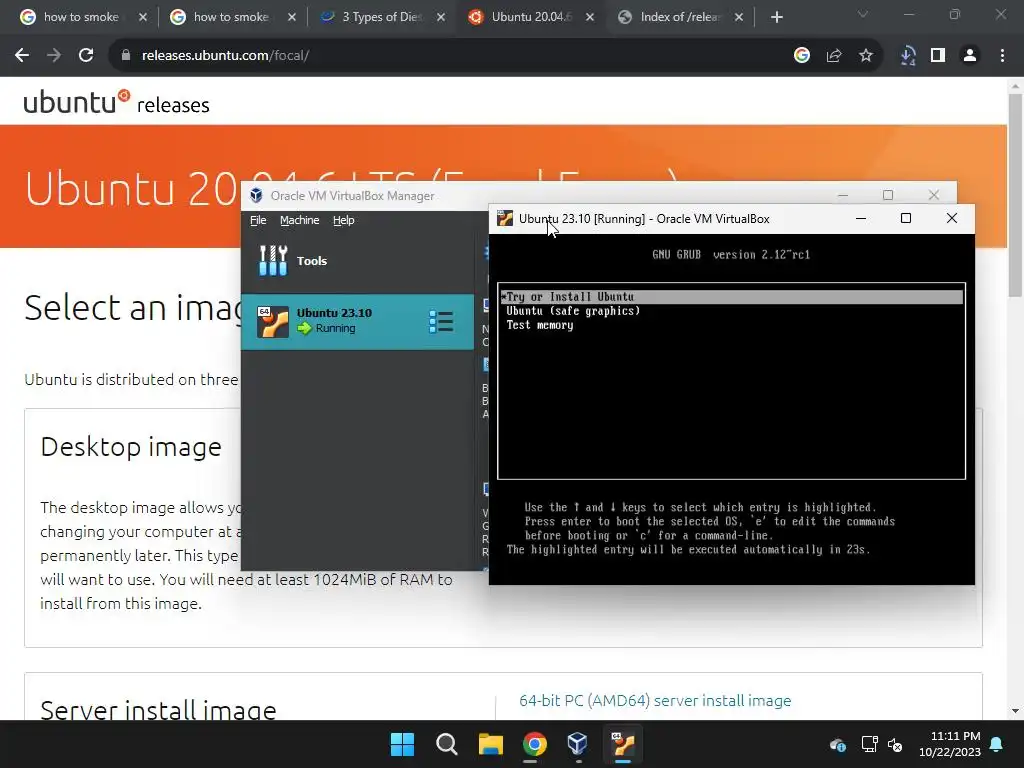1024x768 pixels.
Task: Open Machine menu in VirtualBox Manager
Action: [x=300, y=220]
